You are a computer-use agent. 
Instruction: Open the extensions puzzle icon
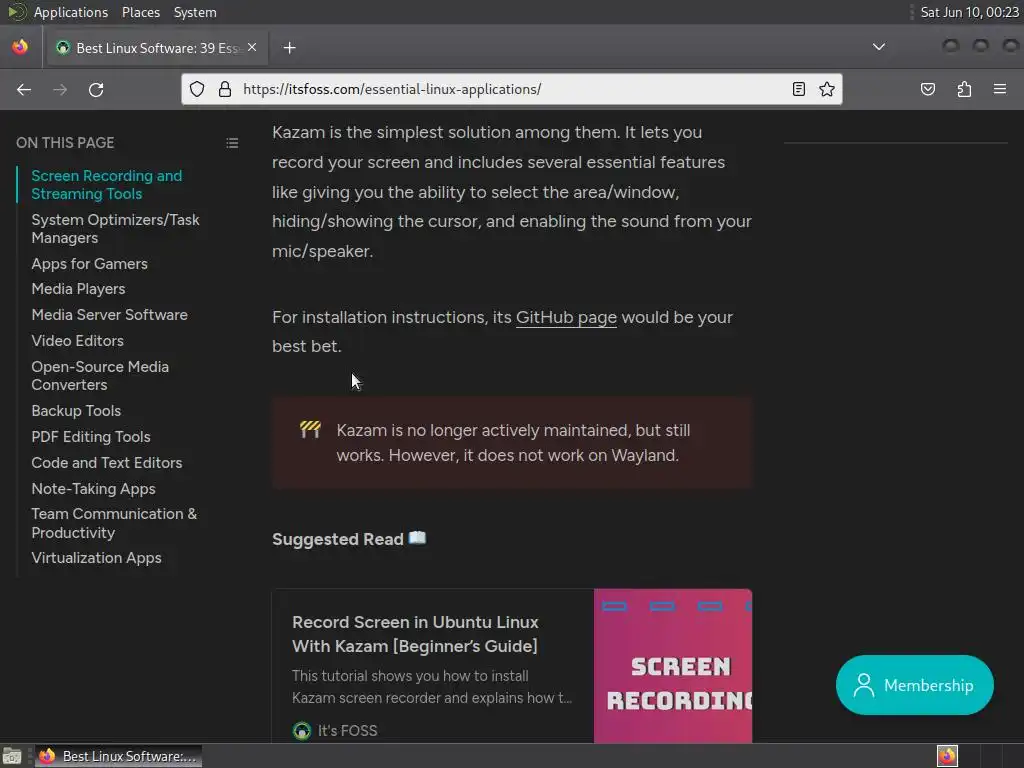[x=964, y=89]
